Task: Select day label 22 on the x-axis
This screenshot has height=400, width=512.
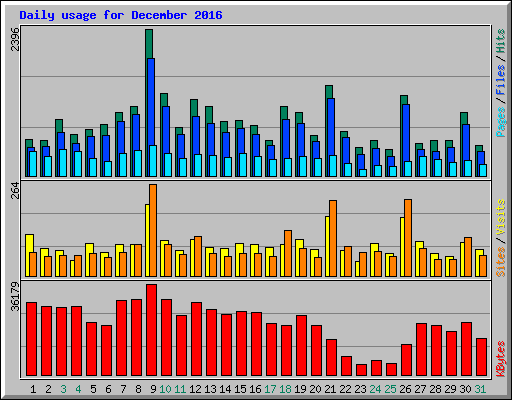Action: pos(345,389)
